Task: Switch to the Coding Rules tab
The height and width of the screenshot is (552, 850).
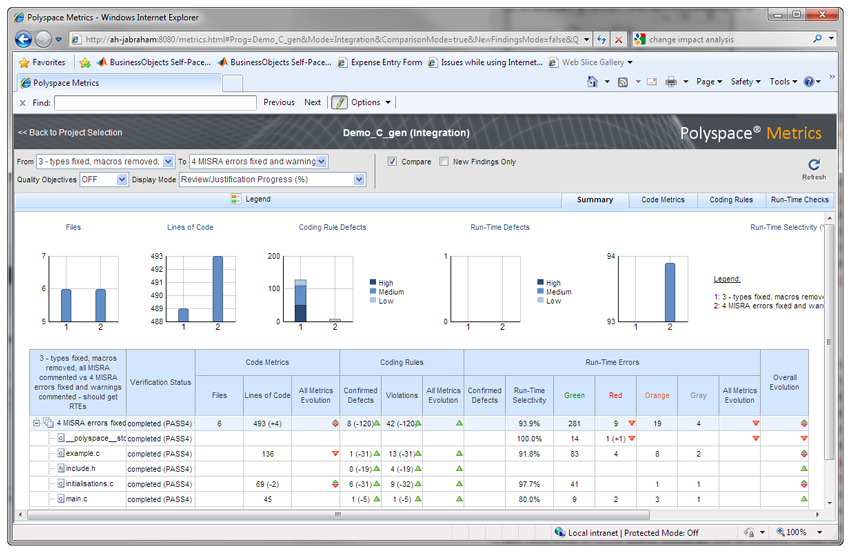Action: (731, 199)
